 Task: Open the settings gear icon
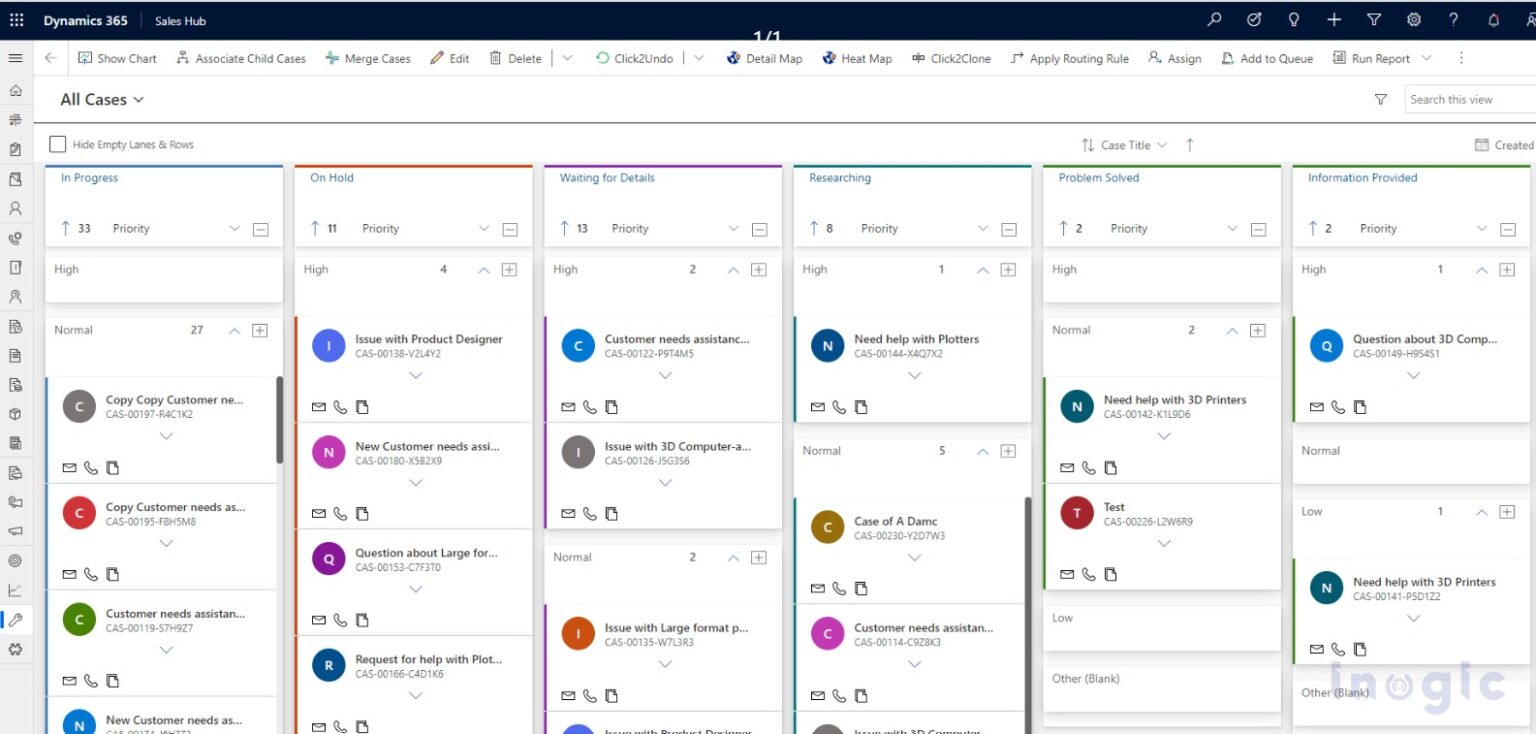pyautogui.click(x=1414, y=20)
